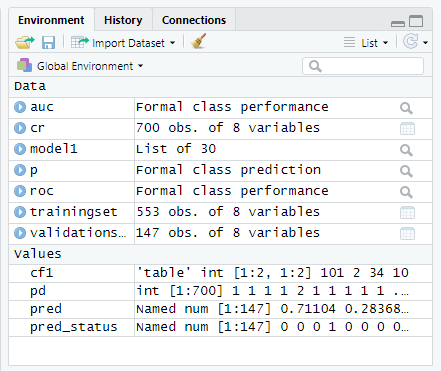Expand the trainingset variable listing arrow
Image resolution: width=441 pixels, height=371 pixels.
20,212
